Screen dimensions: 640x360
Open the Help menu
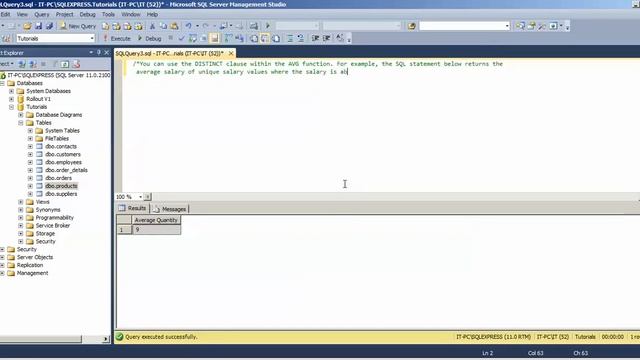tap(152, 14)
